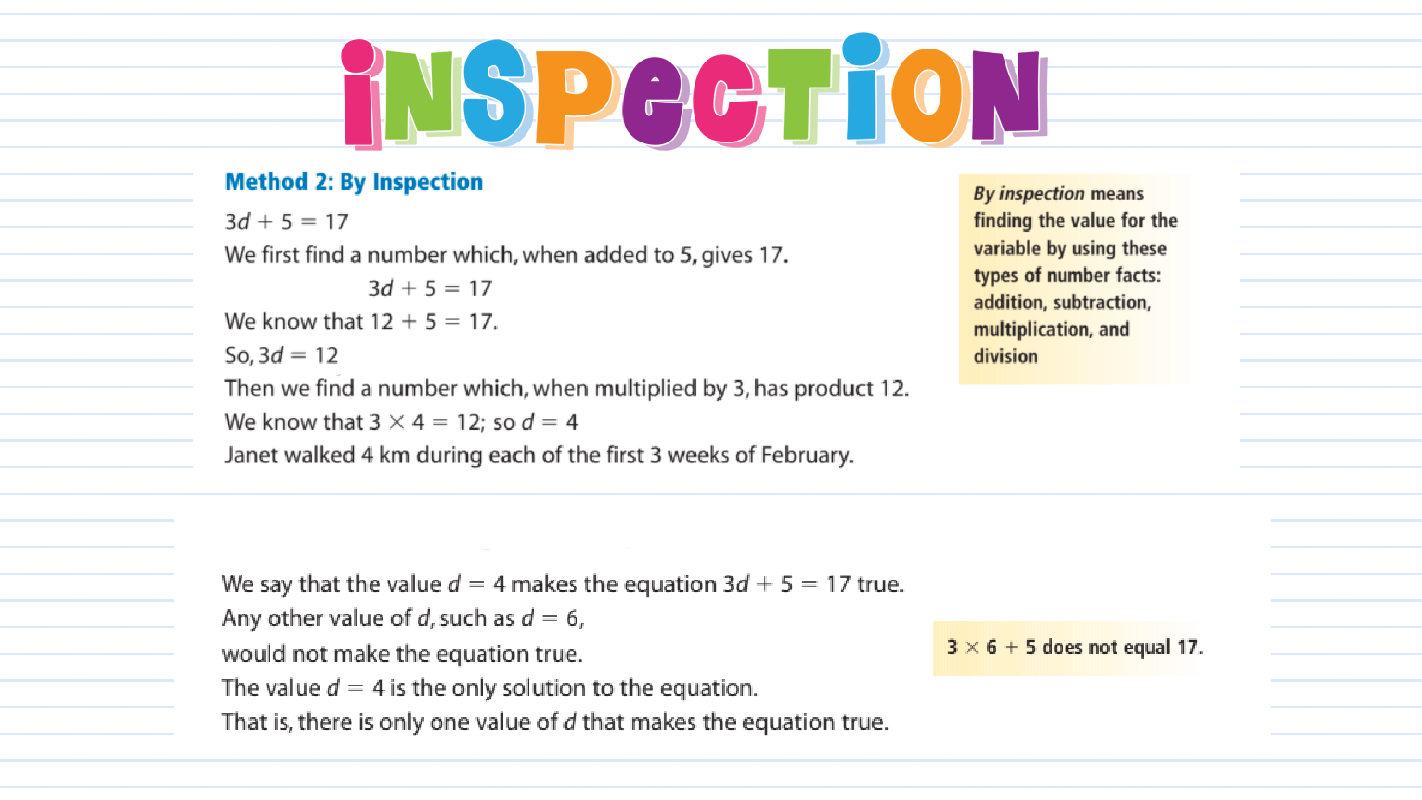Click the line "We say that the value d = 4"

tap(562, 584)
